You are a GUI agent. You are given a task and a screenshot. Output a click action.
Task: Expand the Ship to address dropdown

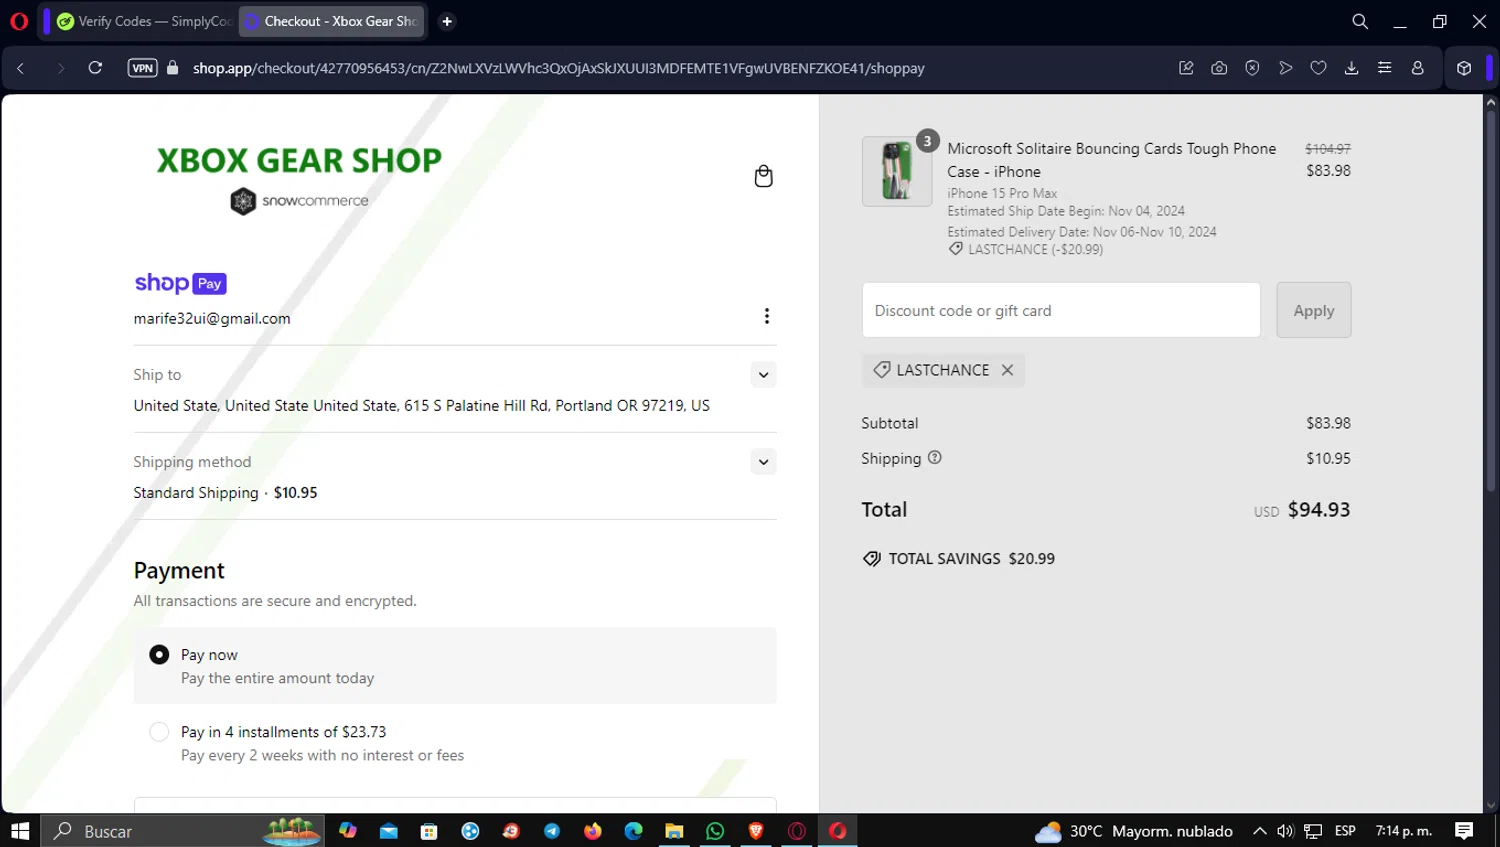coord(763,375)
